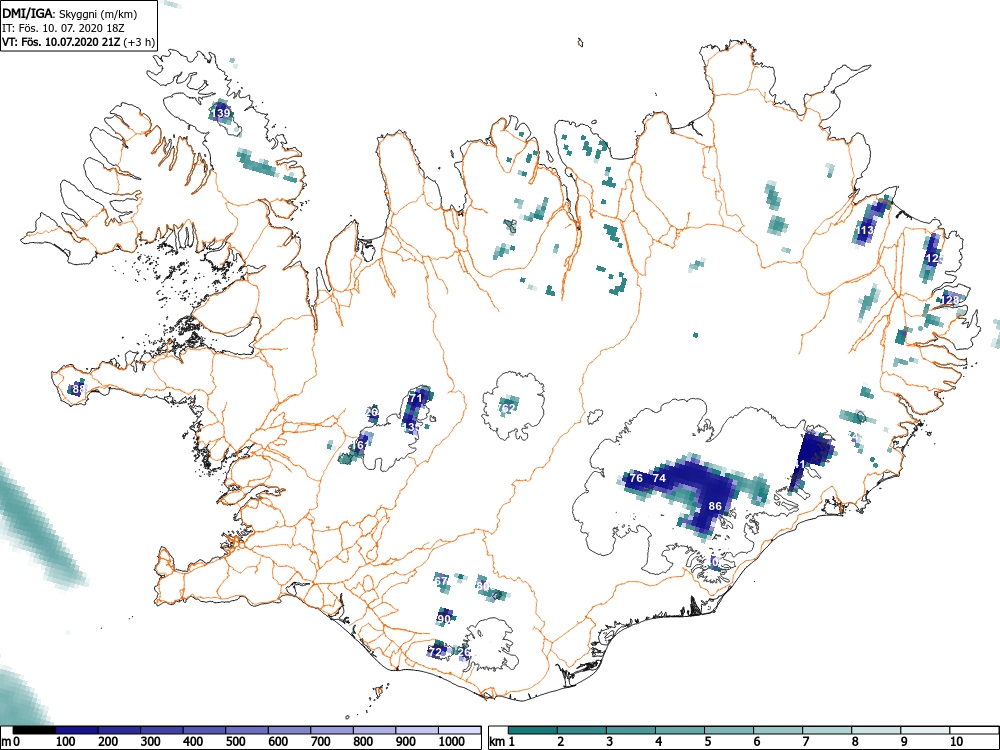The width and height of the screenshot is (1000, 750).
Task: Click the 'VT: Fös. 10.07.2020 21Z (+3 h)' line
Action: coord(78,42)
